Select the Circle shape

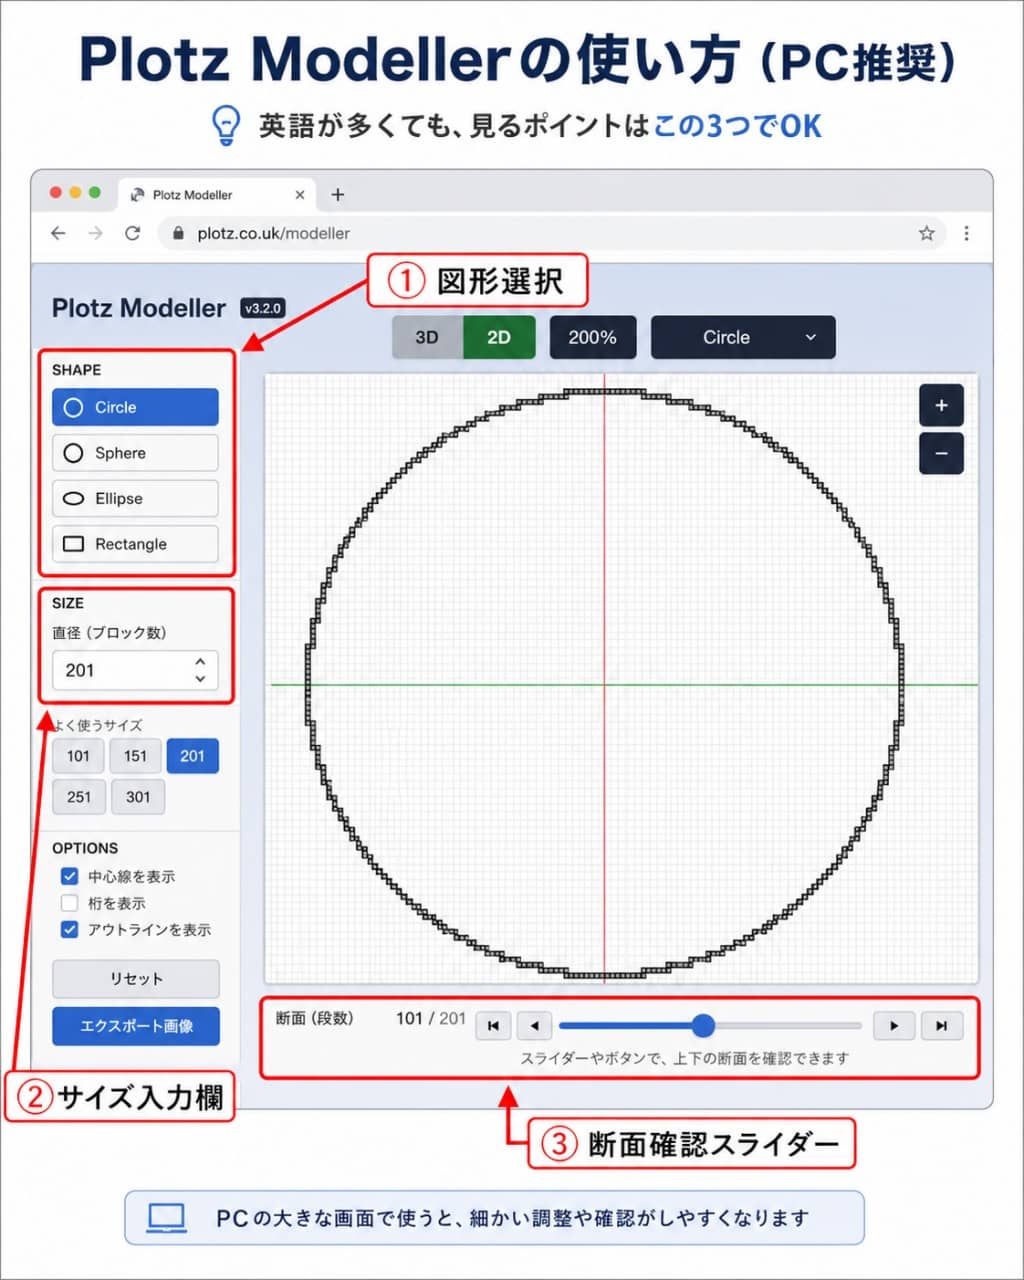point(135,407)
